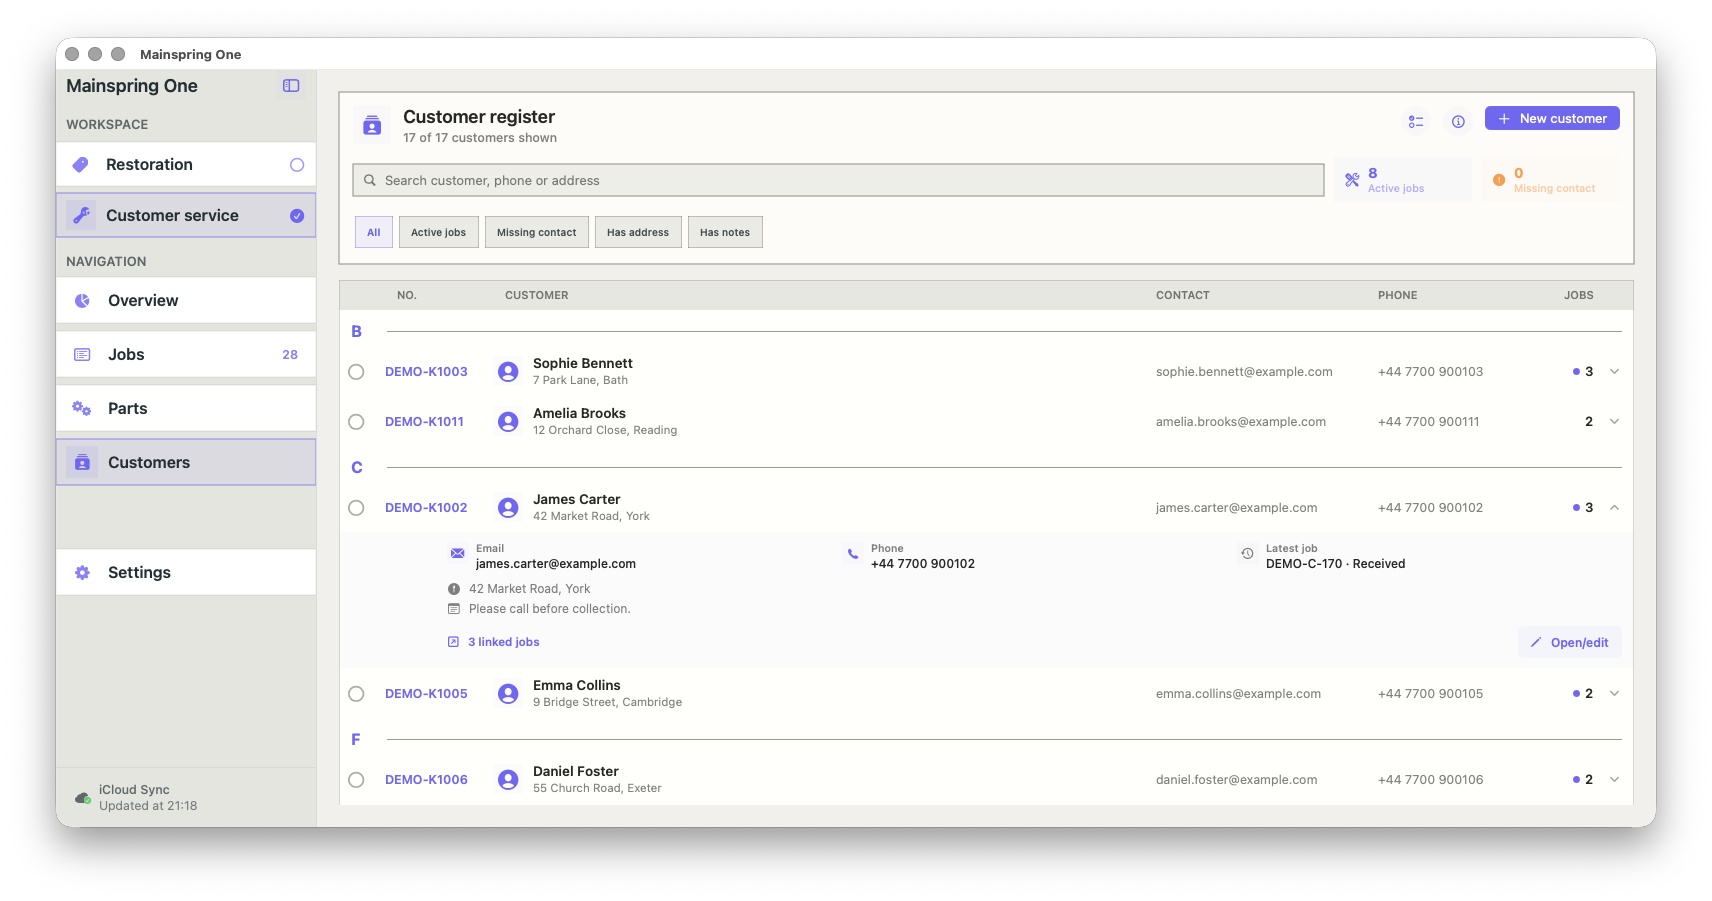The height and width of the screenshot is (901, 1712).
Task: Click the Open/edit button
Action: coord(1570,643)
